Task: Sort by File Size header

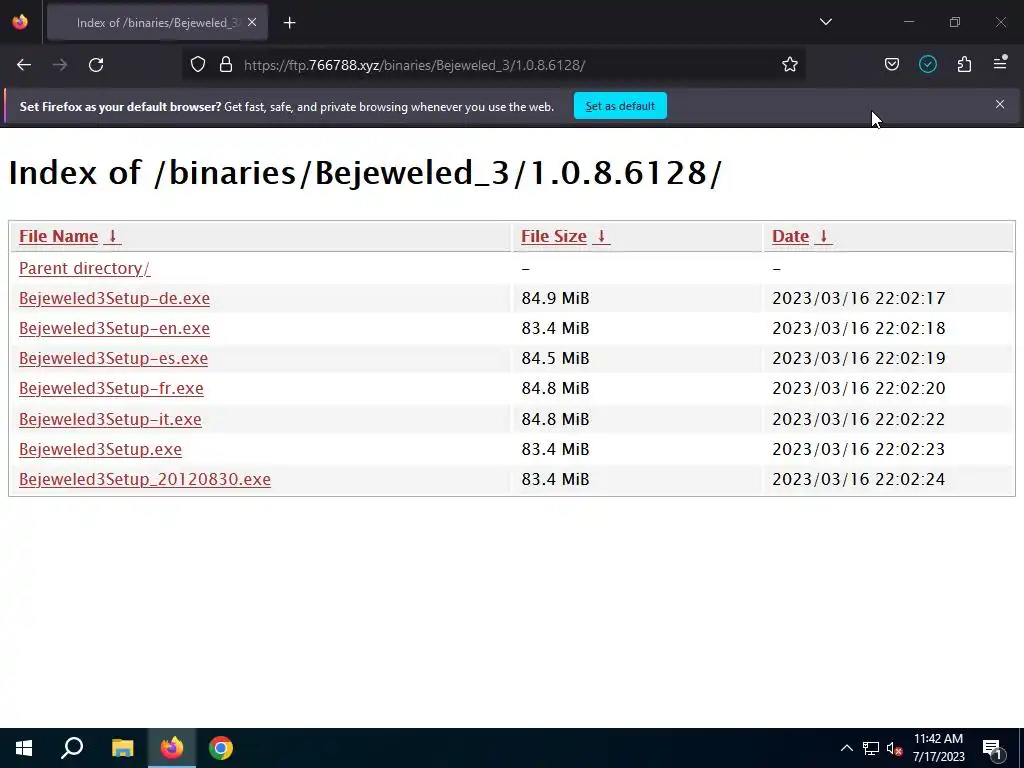Action: 554,236
